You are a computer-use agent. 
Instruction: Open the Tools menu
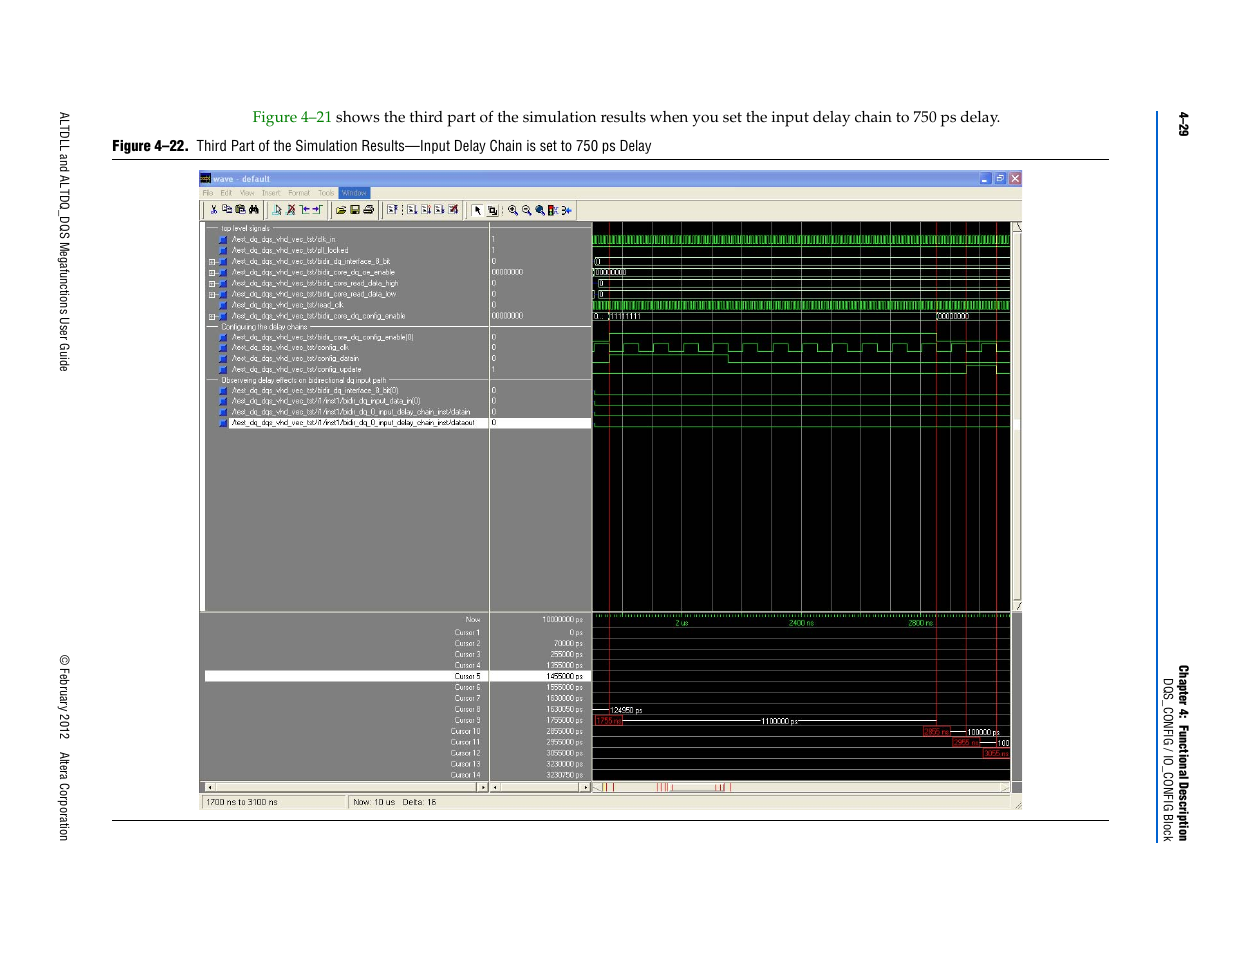point(326,193)
